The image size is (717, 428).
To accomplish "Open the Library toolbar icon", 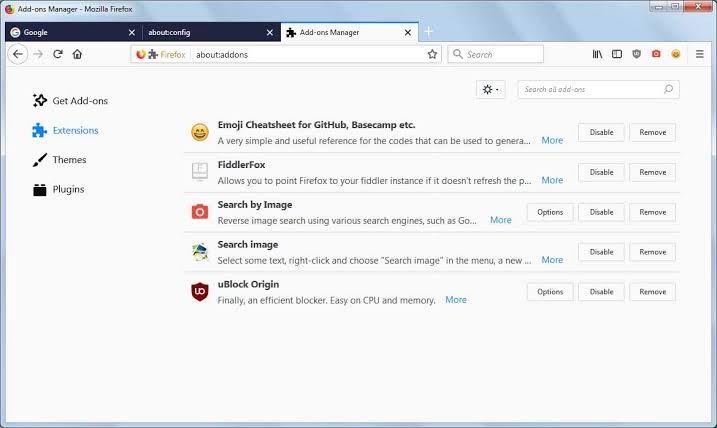I will coord(598,54).
